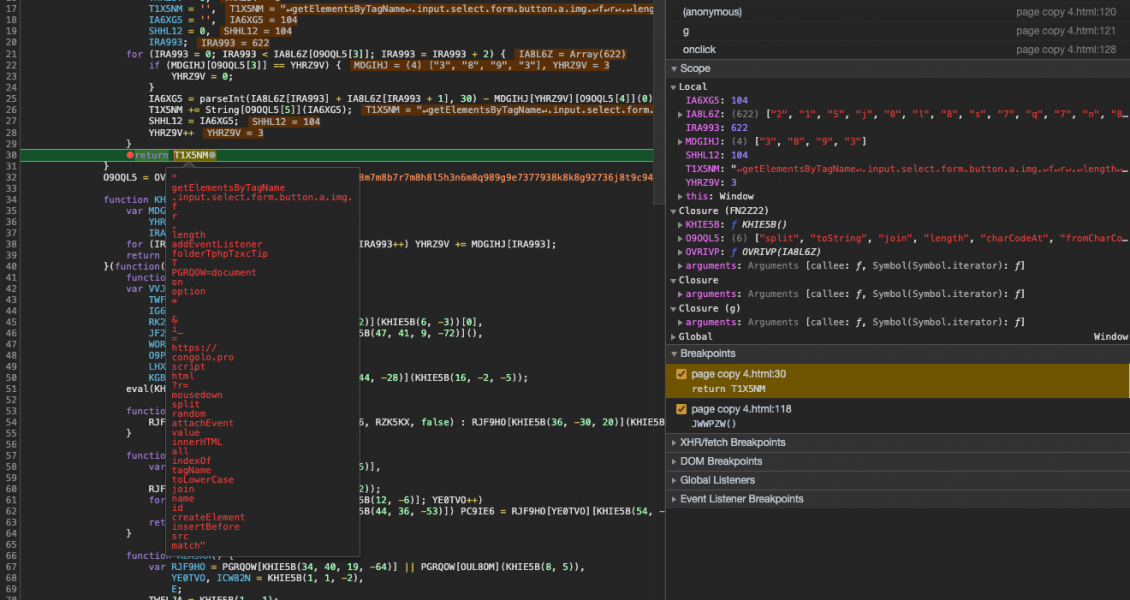Viewport: 1130px width, 600px height.
Task: Click 'addEventListener' in the value tooltip
Action: pos(217,244)
